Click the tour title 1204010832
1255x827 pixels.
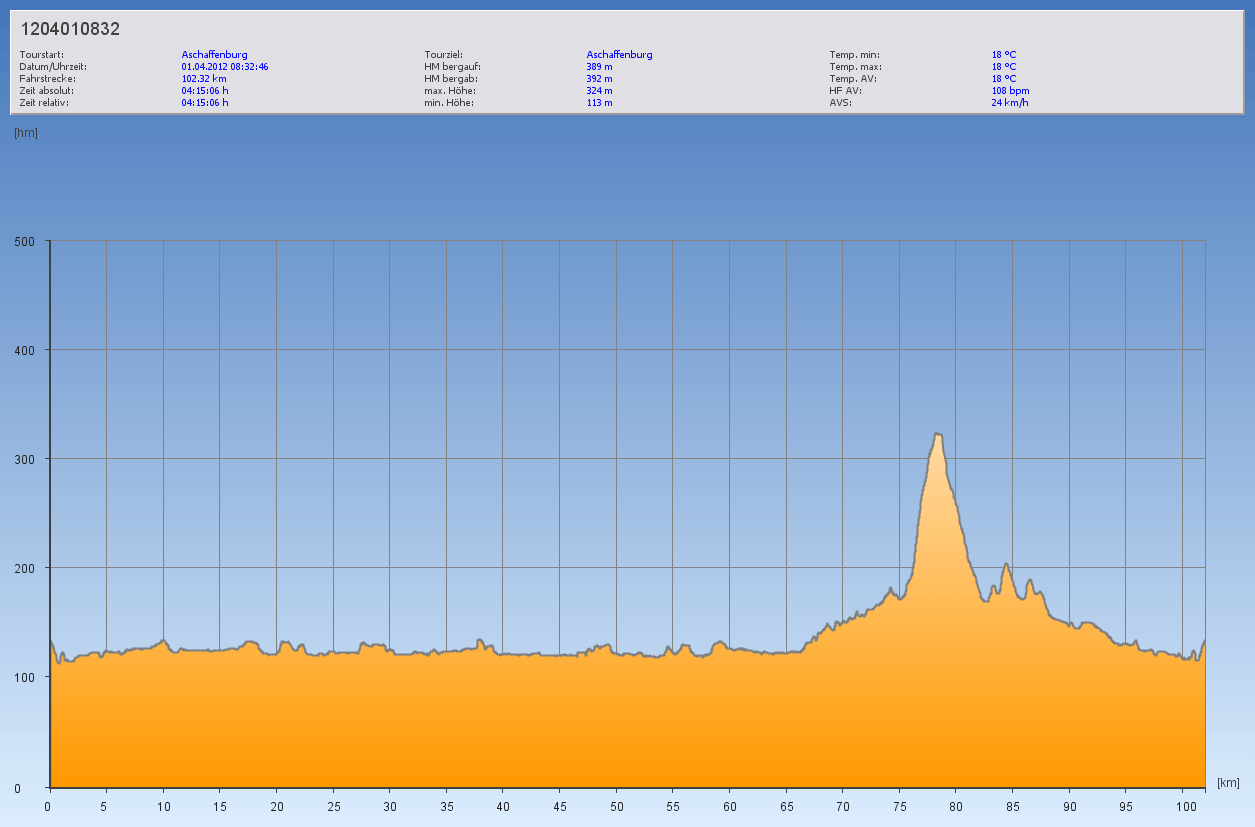[70, 29]
